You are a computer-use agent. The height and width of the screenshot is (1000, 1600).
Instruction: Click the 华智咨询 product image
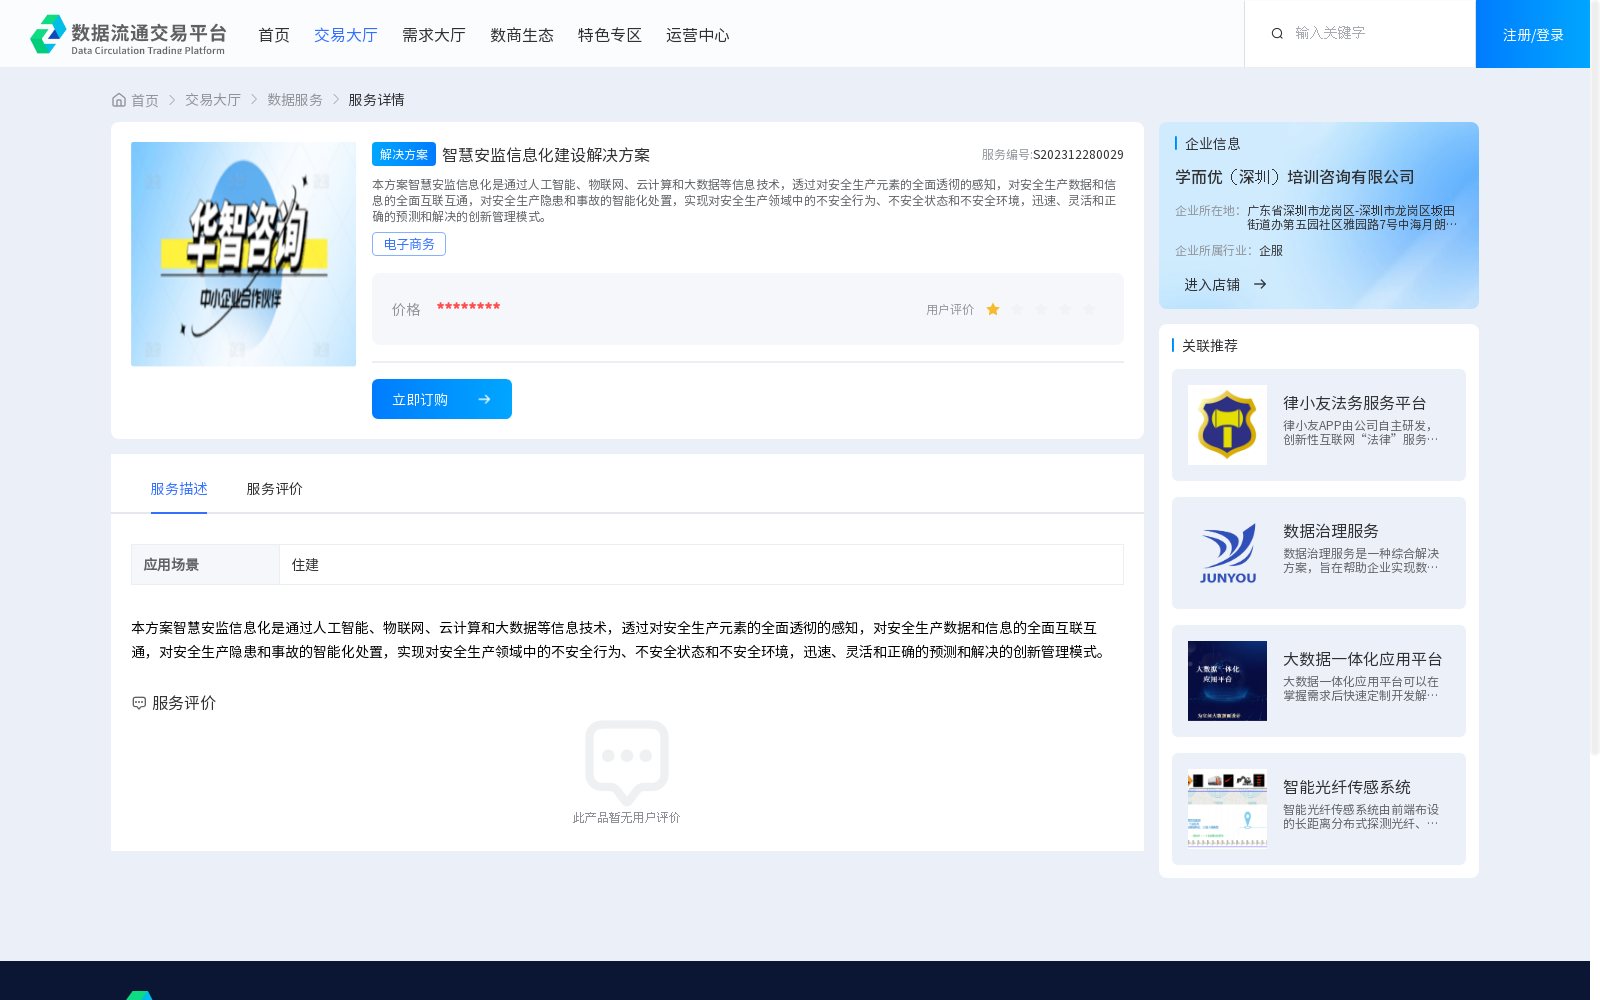243,254
